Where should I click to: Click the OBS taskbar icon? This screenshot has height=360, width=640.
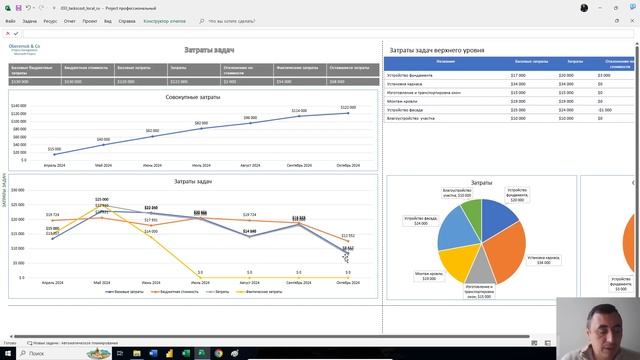pyautogui.click(x=235, y=353)
